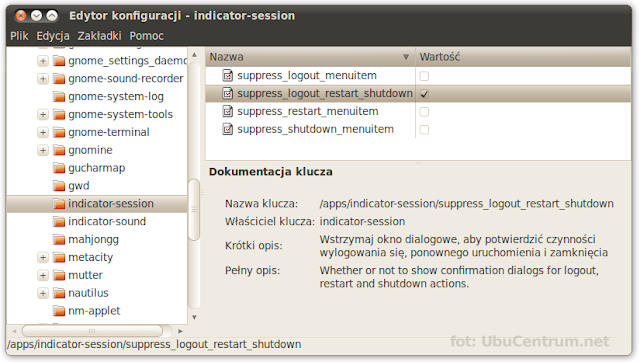Click the suppress_logout_restart_shutdown key icon

click(x=227, y=93)
